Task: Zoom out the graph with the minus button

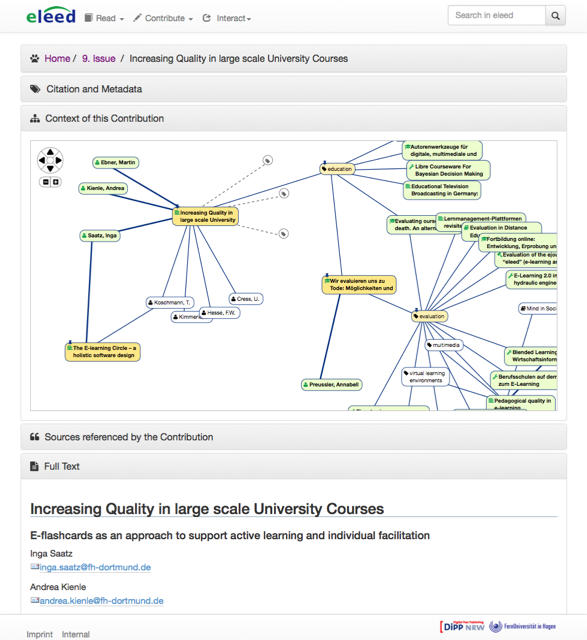Action: click(46, 182)
